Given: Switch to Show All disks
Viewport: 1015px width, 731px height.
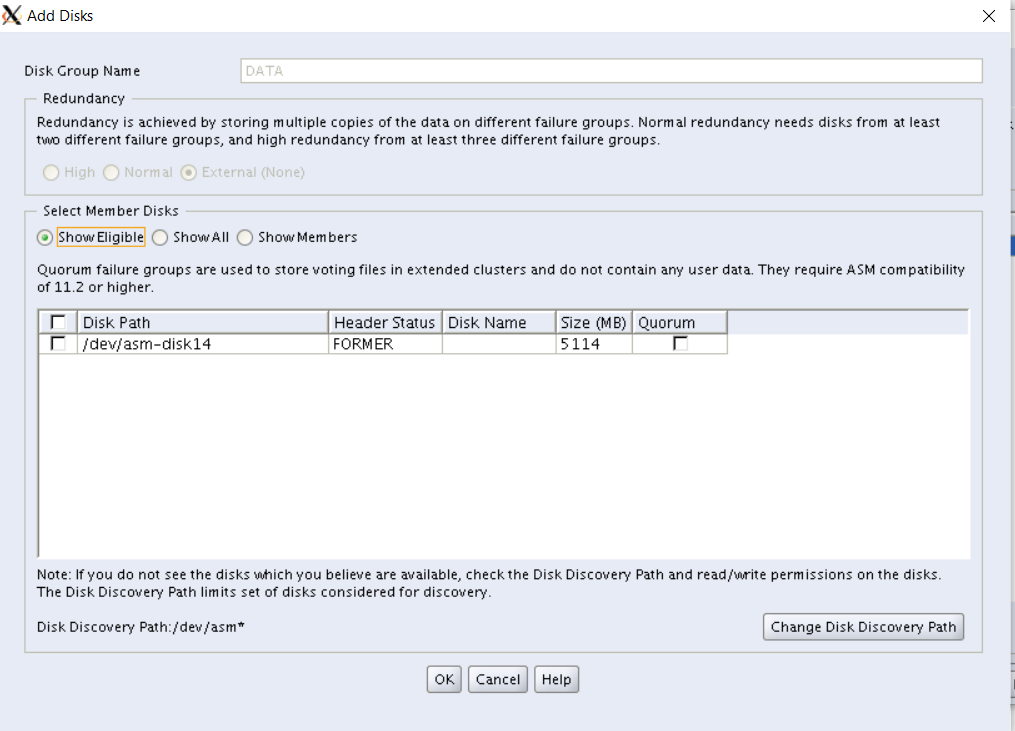Looking at the screenshot, I should tap(160, 237).
